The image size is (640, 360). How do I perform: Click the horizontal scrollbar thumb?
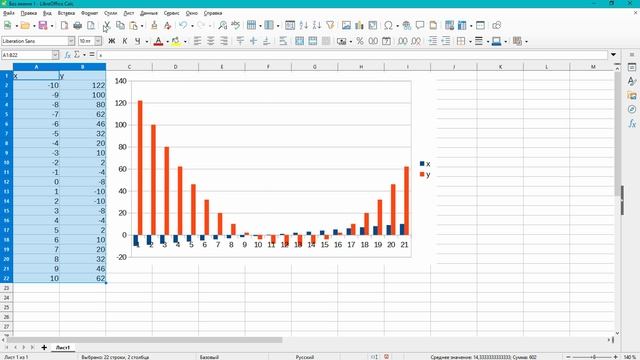[144, 340]
